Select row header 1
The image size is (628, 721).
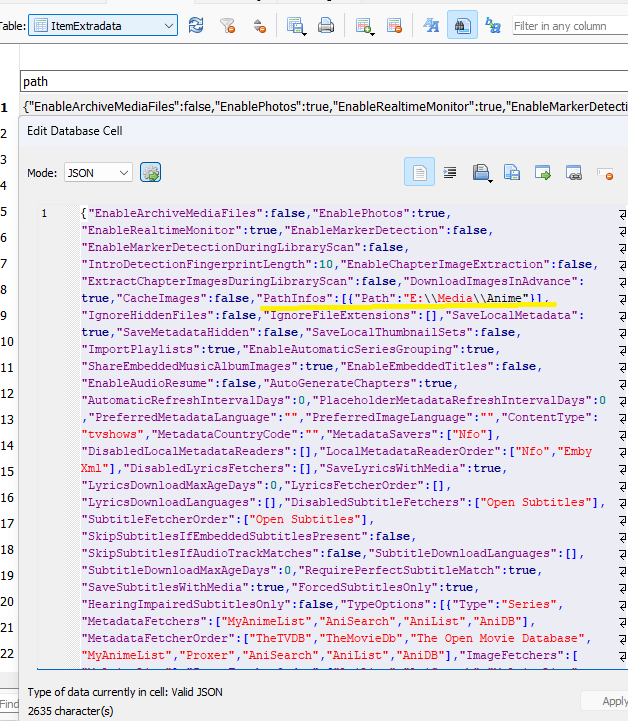coord(5,108)
